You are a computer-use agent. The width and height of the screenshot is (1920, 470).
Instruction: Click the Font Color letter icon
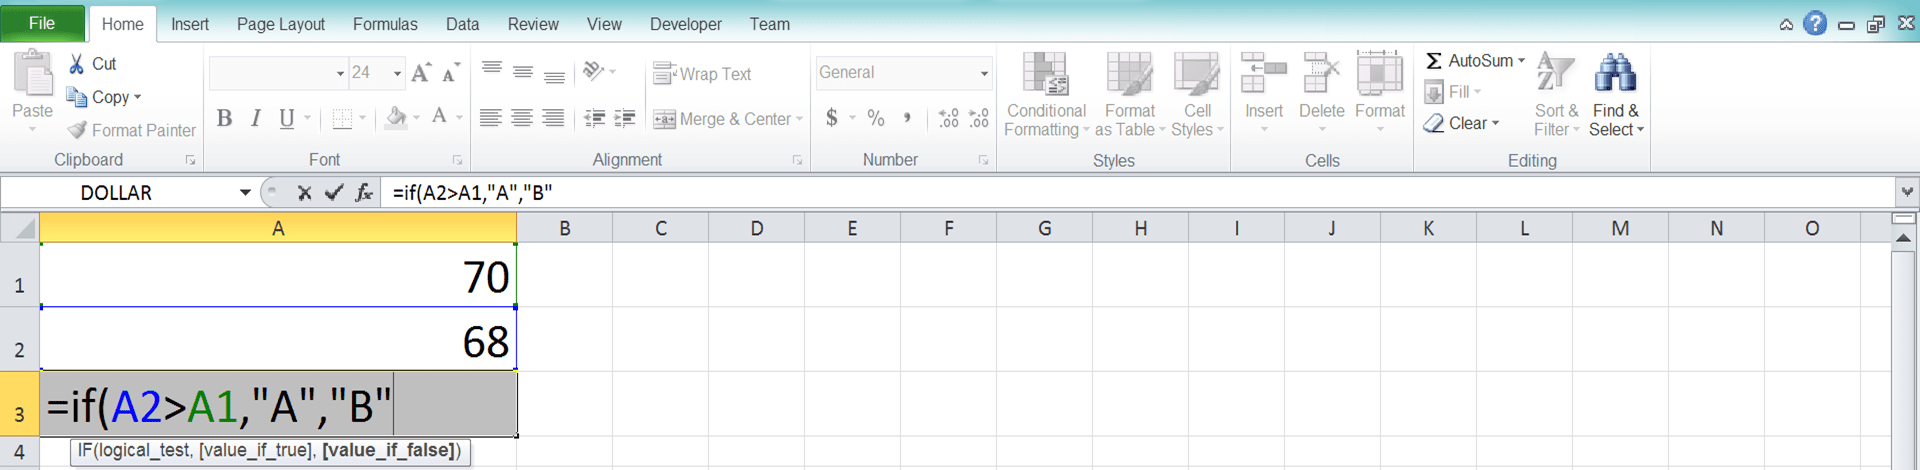[x=439, y=118]
